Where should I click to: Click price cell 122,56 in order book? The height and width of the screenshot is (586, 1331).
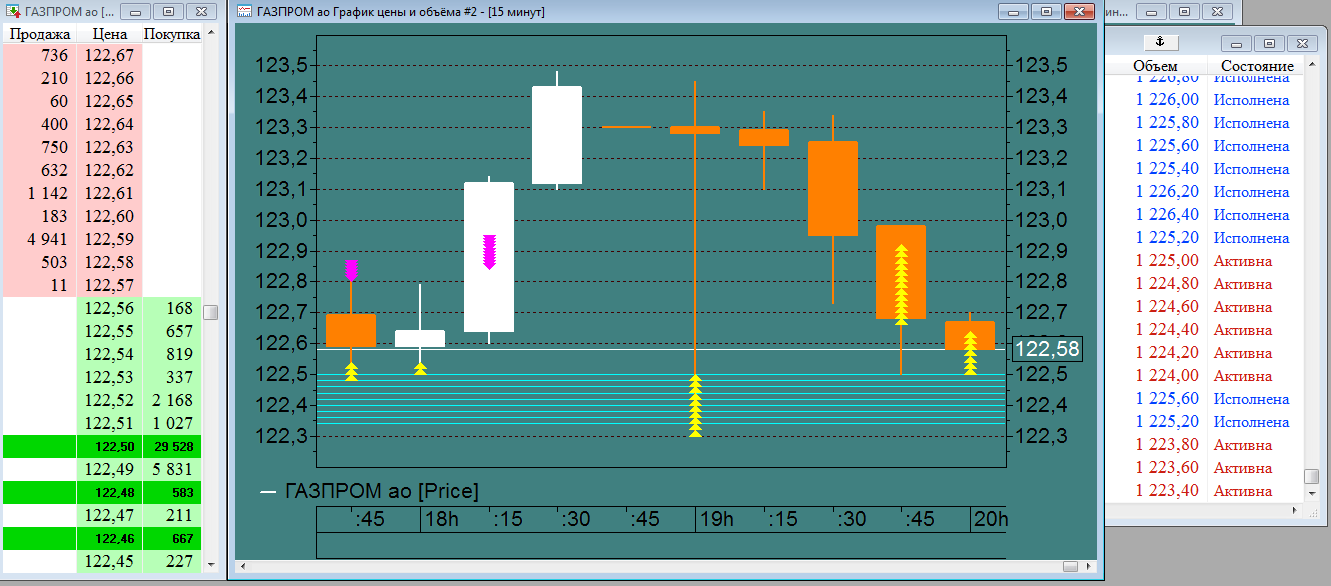pos(109,308)
